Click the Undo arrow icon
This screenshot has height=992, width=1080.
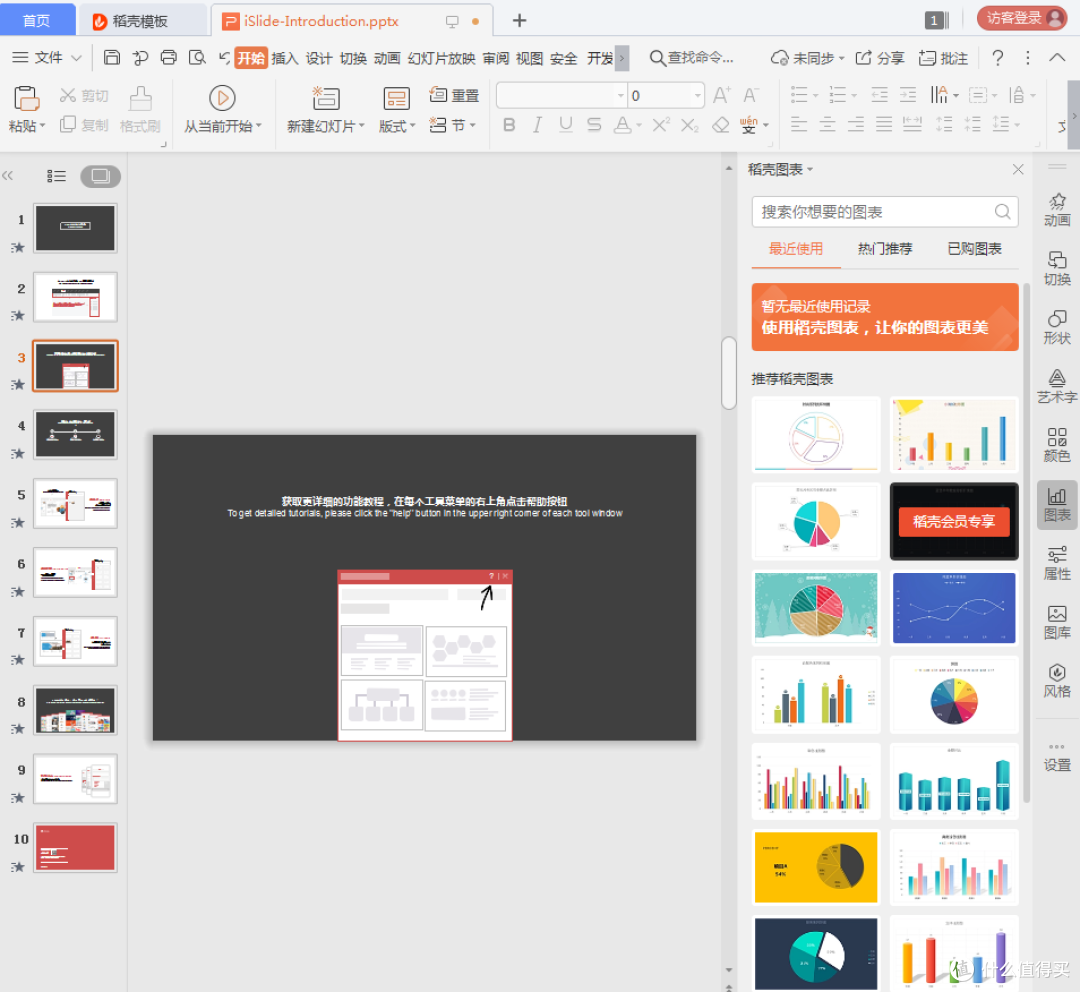[x=225, y=57]
